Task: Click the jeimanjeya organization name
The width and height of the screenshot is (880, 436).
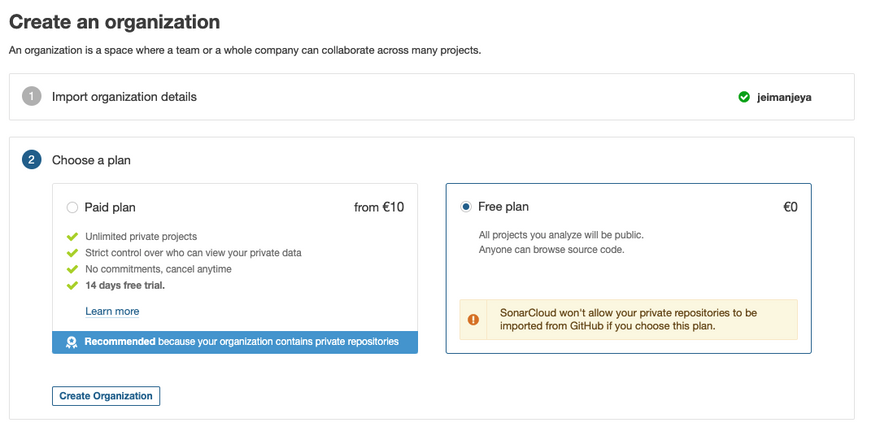Action: [x=785, y=98]
